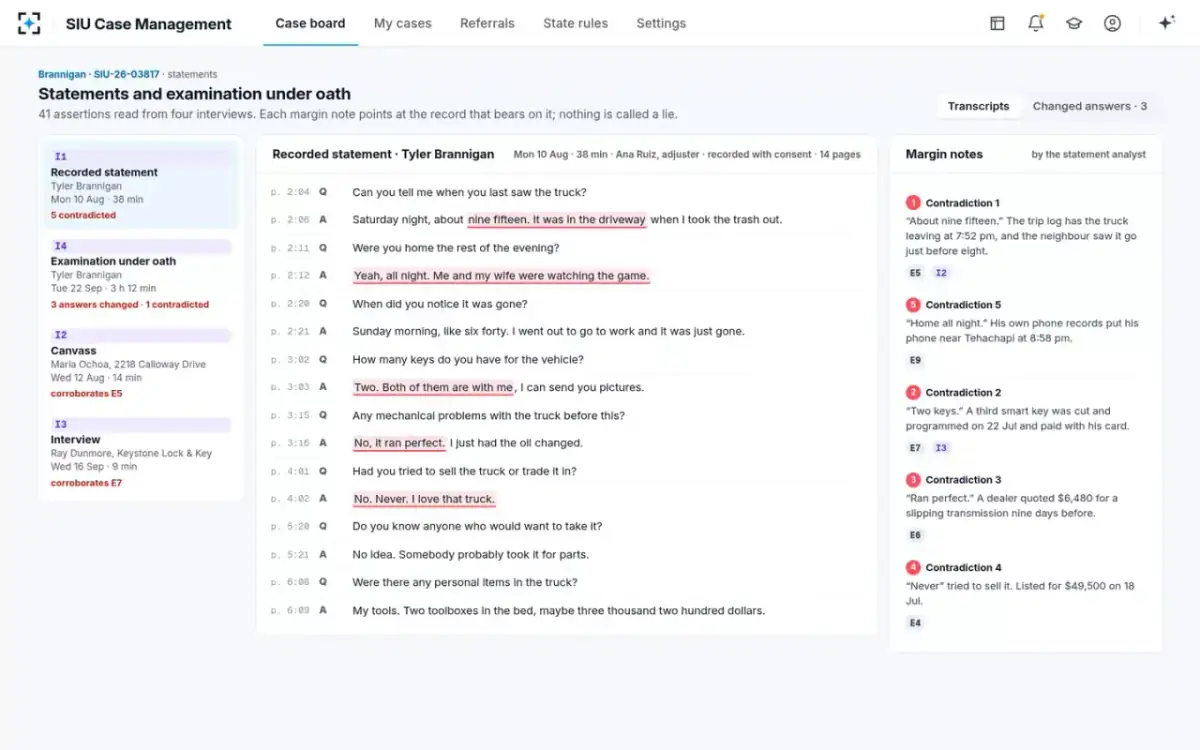
Task: Click the SIU Case Management logo icon
Action: tap(30, 23)
